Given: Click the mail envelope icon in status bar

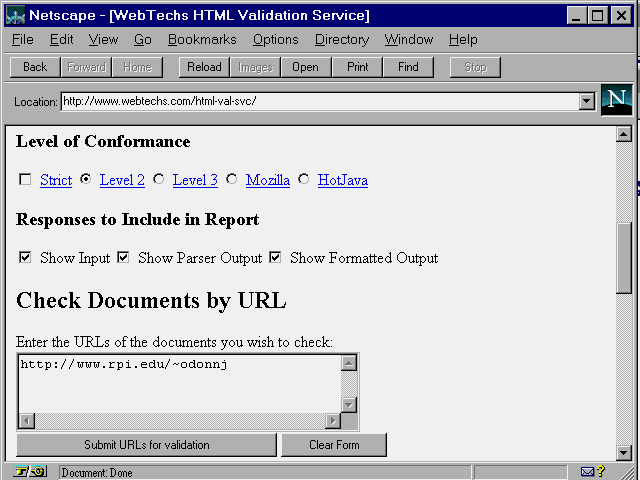Looking at the screenshot, I should (x=587, y=472).
